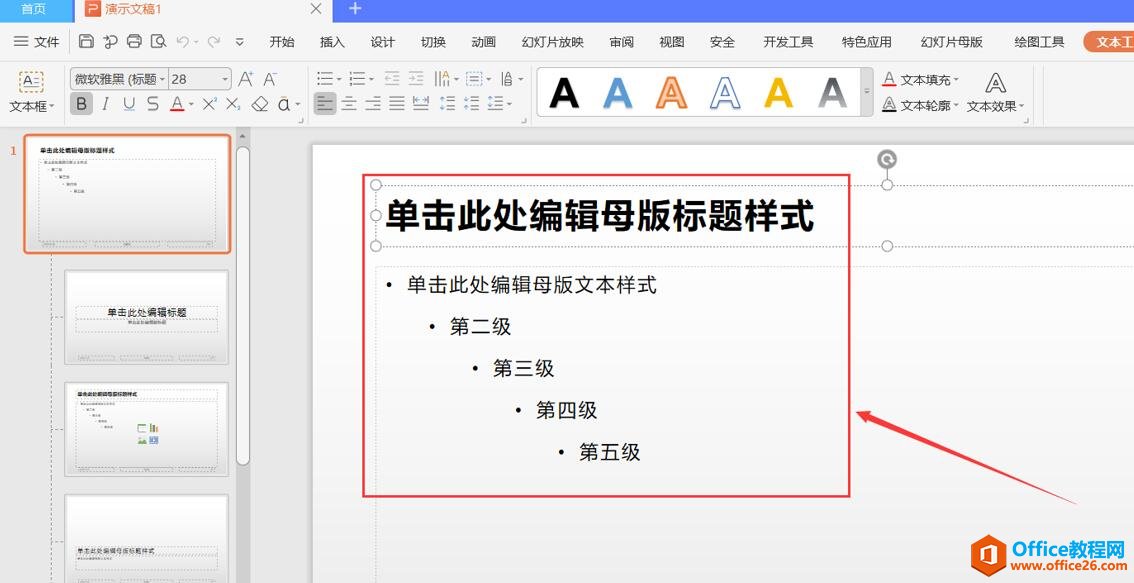
Task: Click the Print icon in quick toolbar
Action: 134,41
